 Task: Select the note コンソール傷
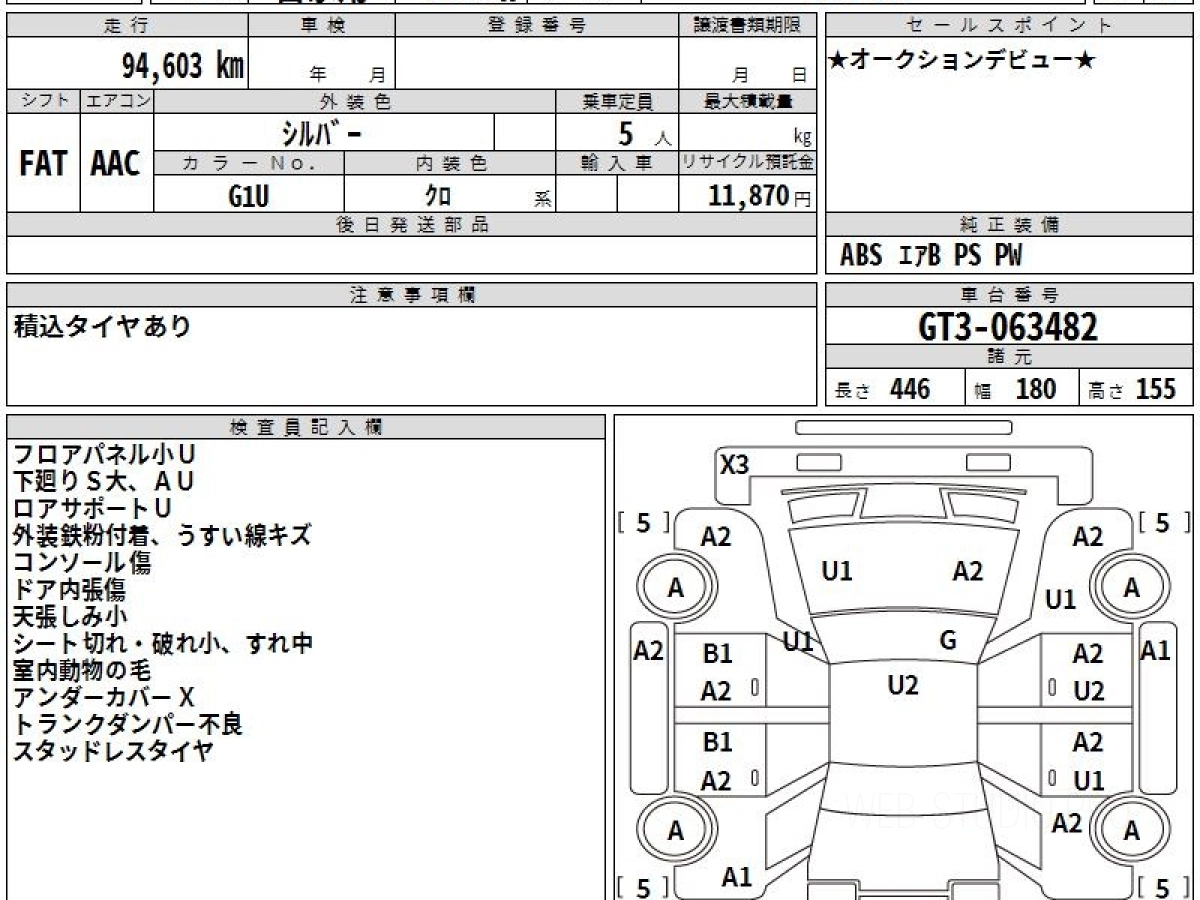82,563
